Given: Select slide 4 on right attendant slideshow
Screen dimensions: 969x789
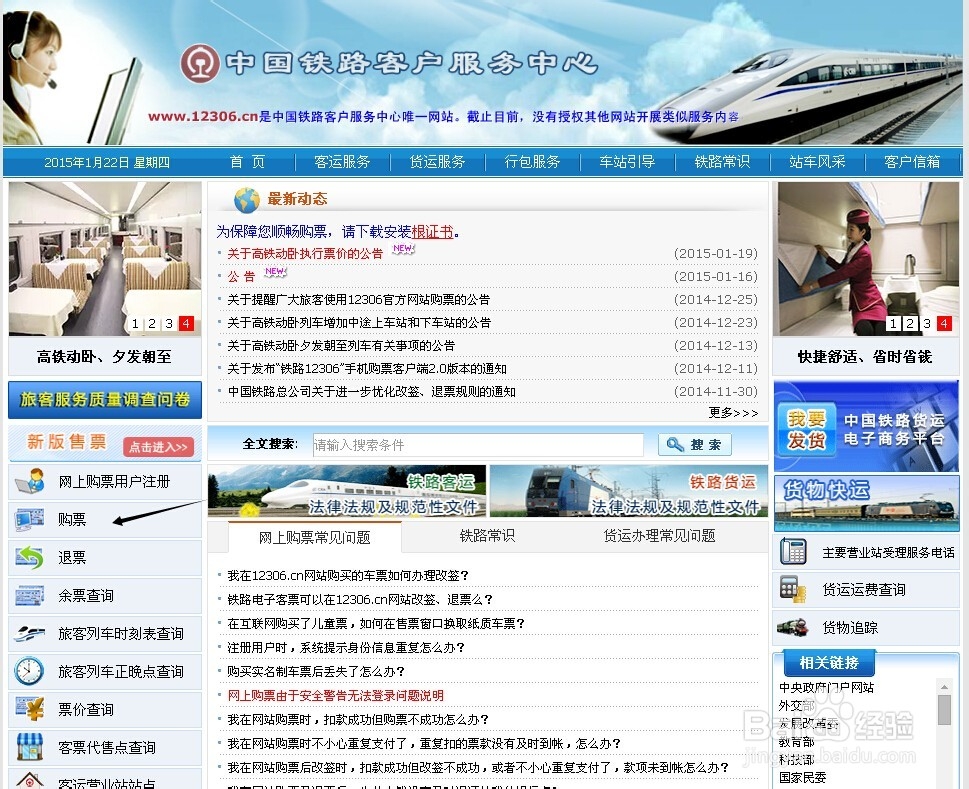Looking at the screenshot, I should click(944, 323).
